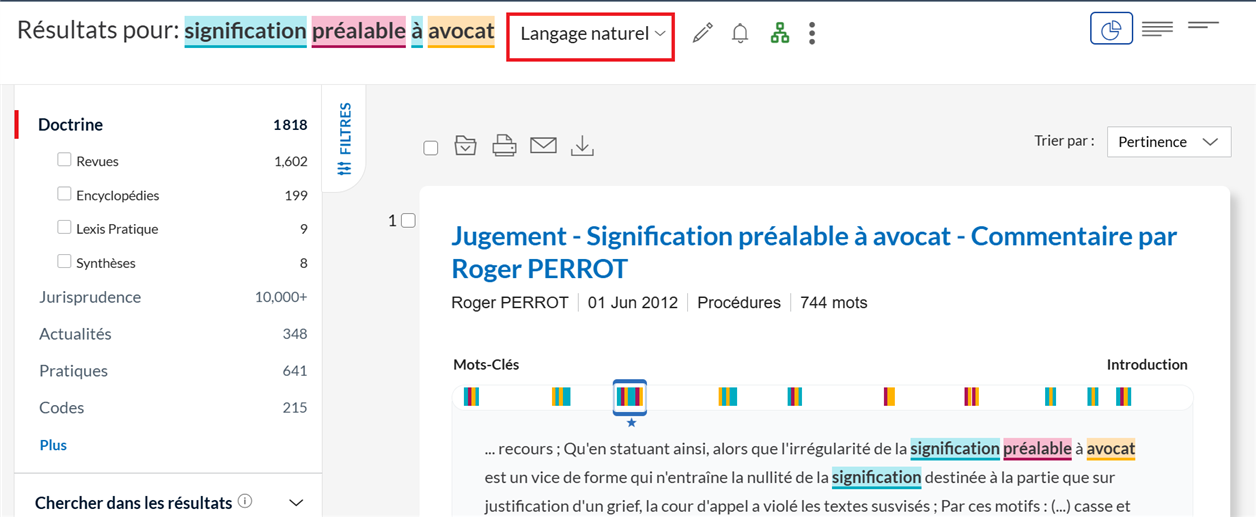Open the Trier par Pertinence dropdown
The image size is (1256, 517).
click(x=1169, y=142)
